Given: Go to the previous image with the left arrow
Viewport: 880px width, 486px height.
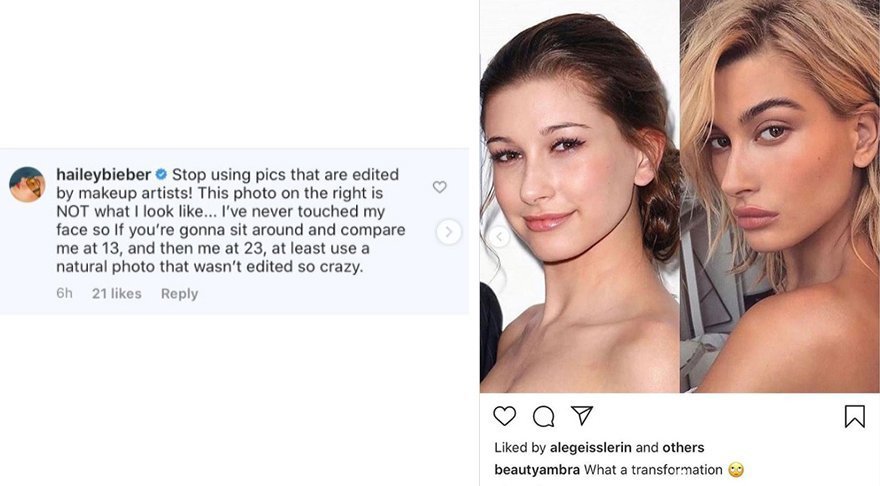Looking at the screenshot, I should 498,237.
